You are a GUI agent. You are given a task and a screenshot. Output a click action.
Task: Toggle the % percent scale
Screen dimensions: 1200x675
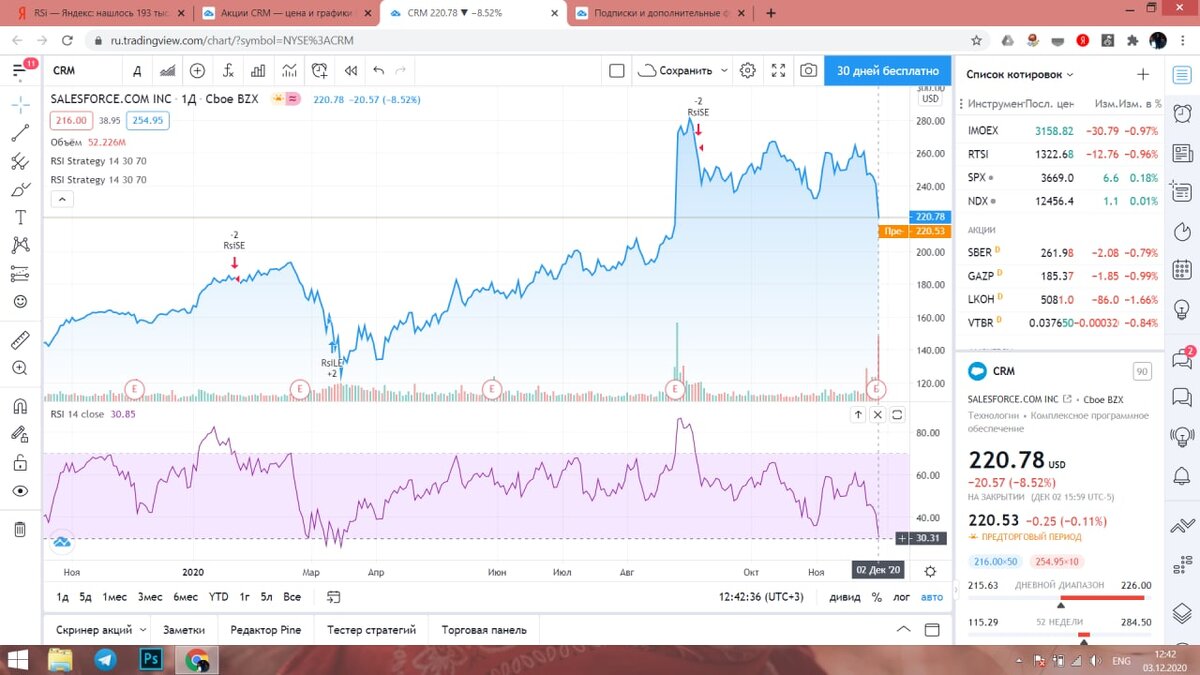click(x=877, y=597)
